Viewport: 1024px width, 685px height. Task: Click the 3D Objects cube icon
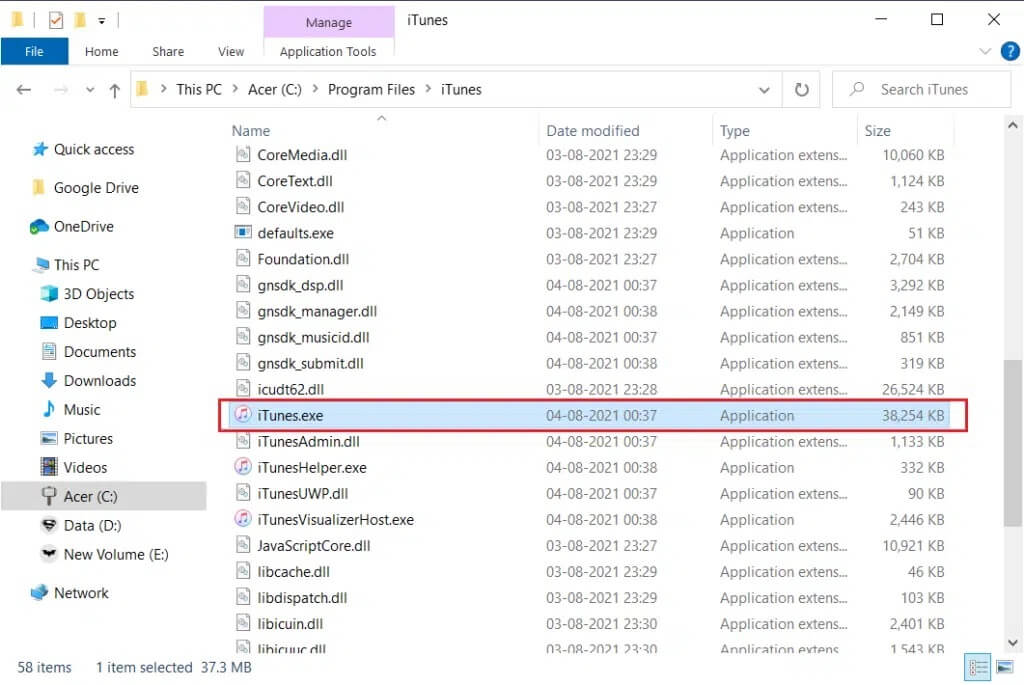coord(49,293)
